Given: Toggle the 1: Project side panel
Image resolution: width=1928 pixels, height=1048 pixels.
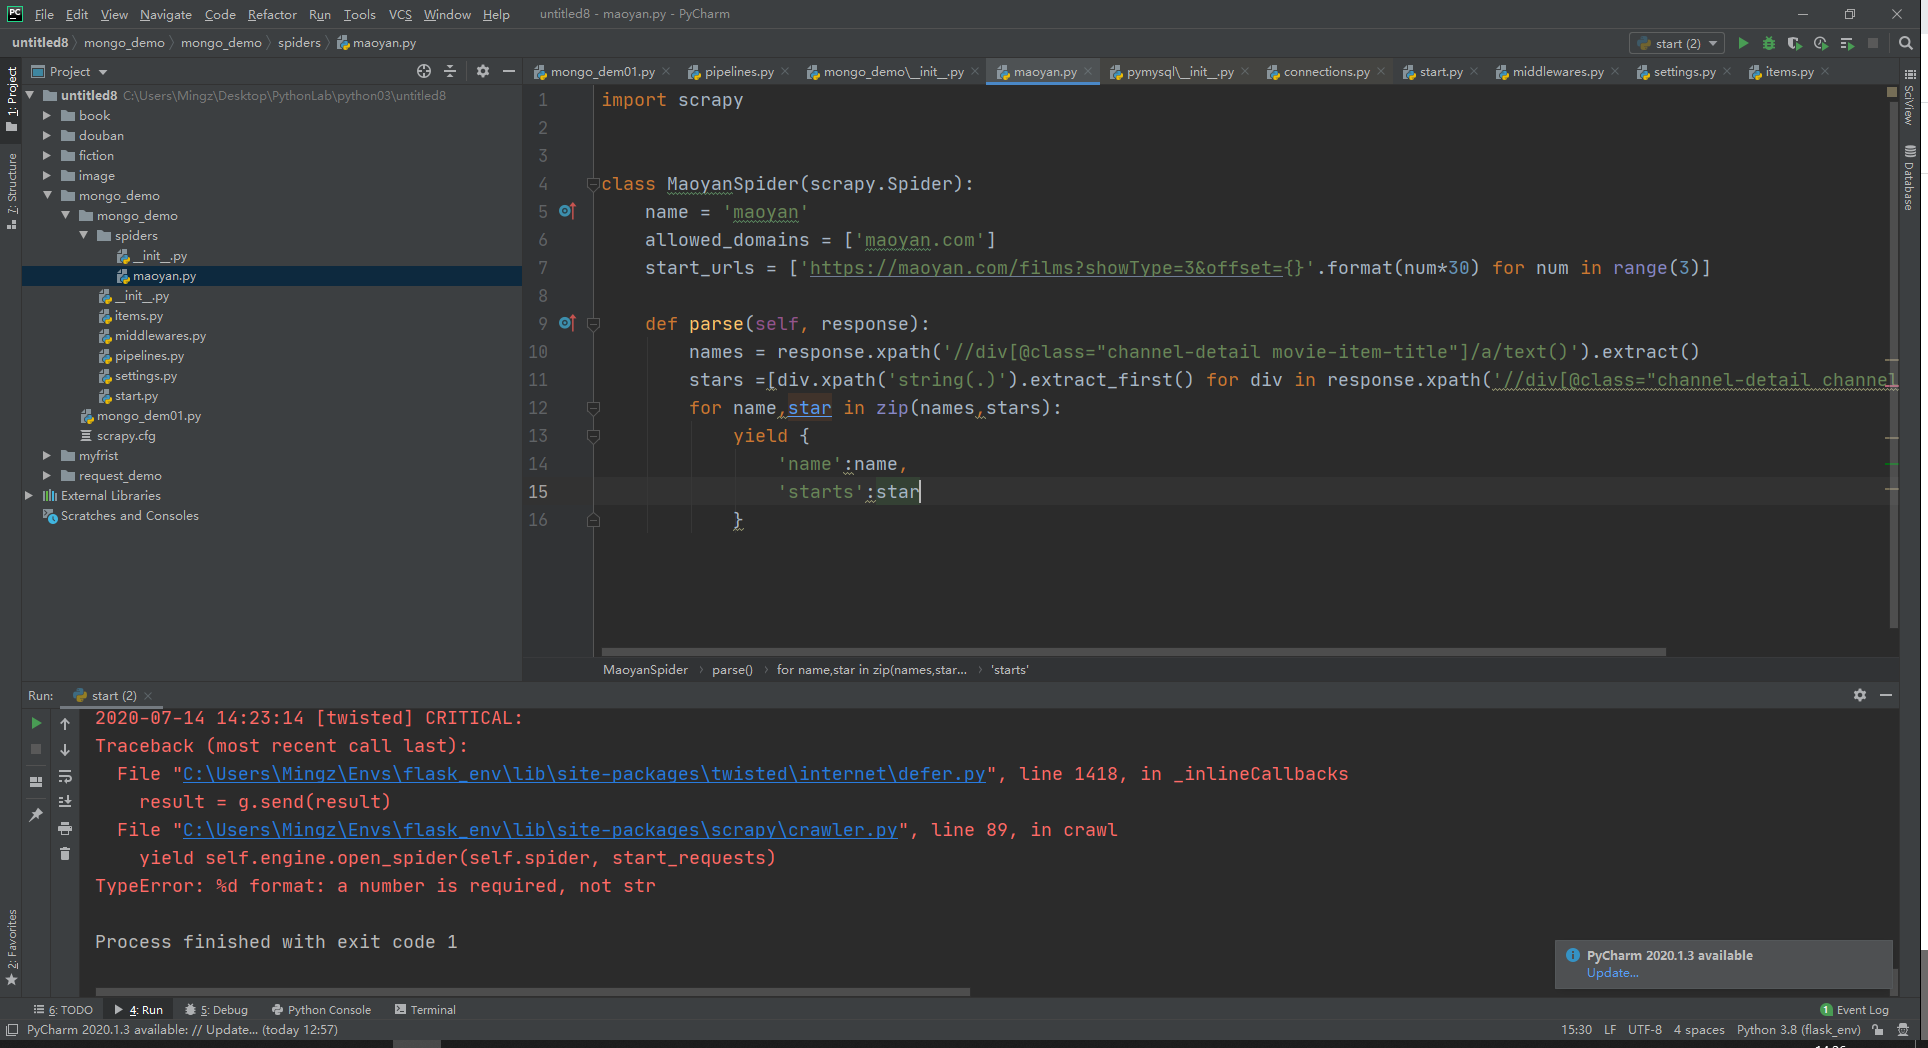Looking at the screenshot, I should coord(12,99).
